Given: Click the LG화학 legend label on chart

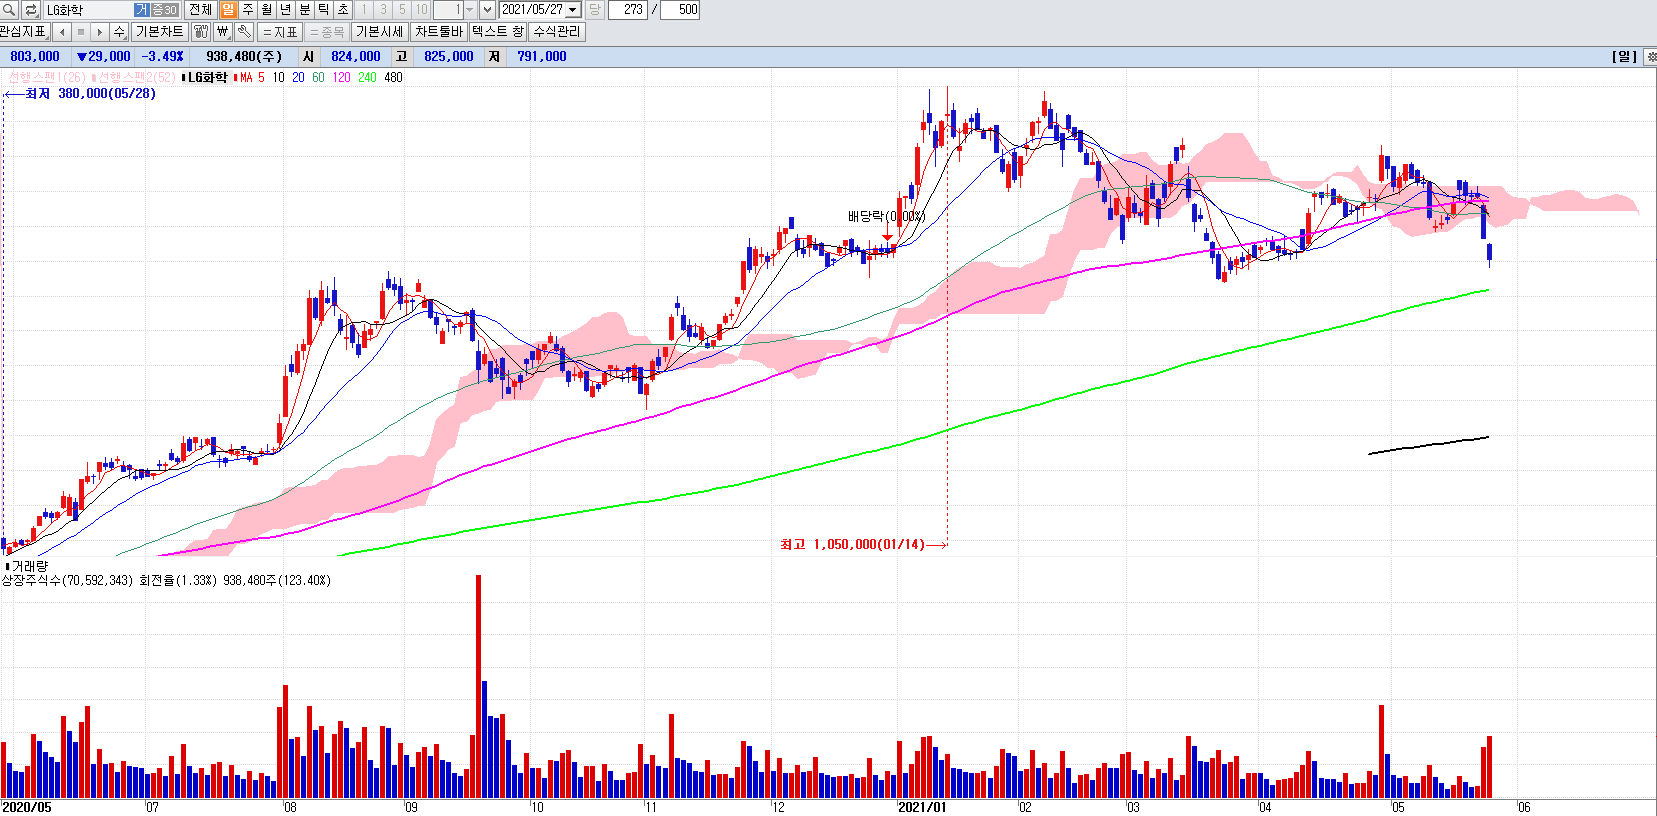Looking at the screenshot, I should [207, 77].
